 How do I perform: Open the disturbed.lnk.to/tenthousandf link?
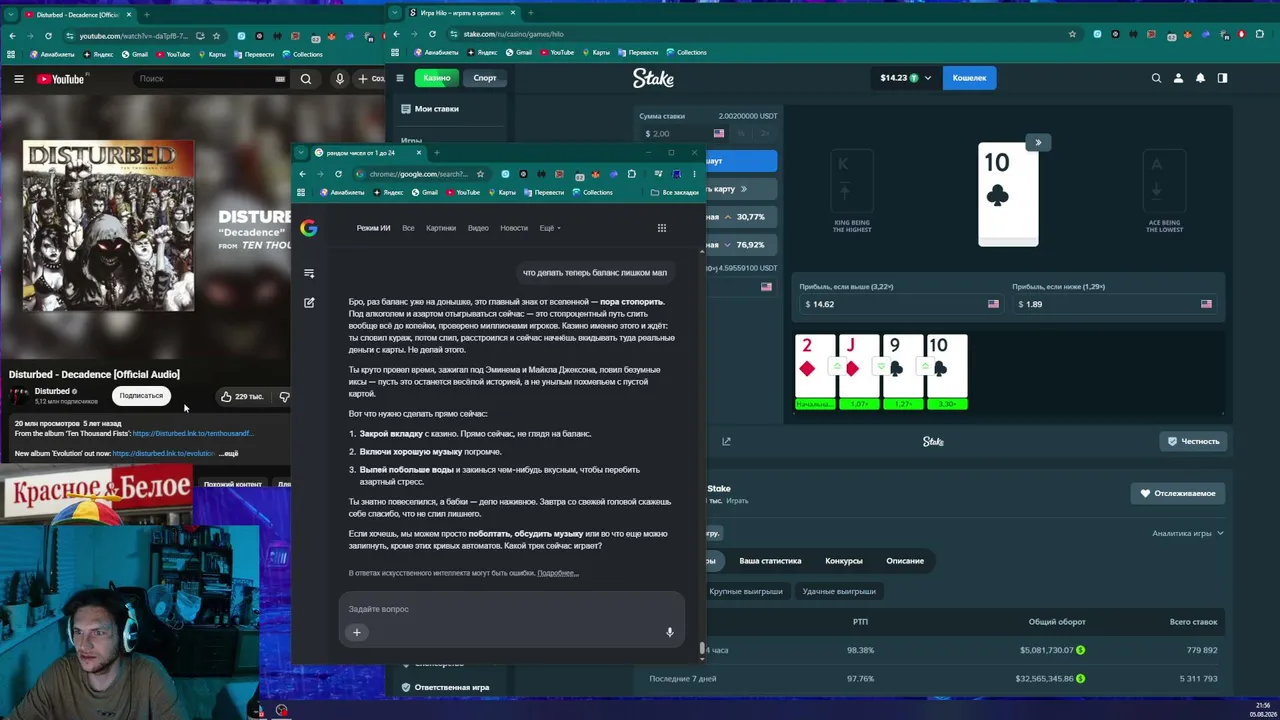coord(193,434)
